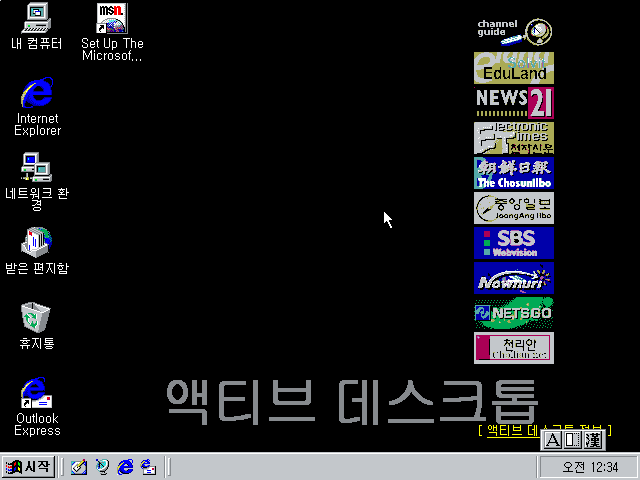Viewport: 640px width, 480px height.
Task: Open the SBS Webvision channel
Action: click(x=514, y=243)
